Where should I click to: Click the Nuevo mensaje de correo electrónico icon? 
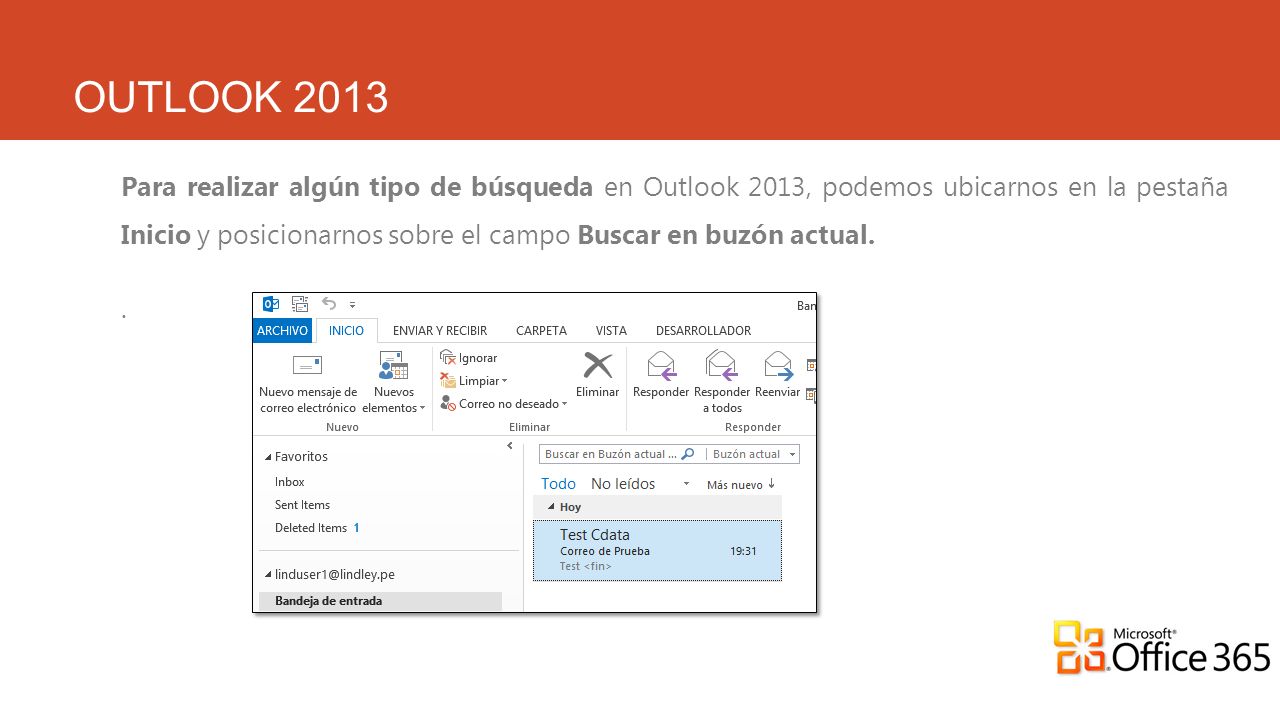[x=307, y=365]
